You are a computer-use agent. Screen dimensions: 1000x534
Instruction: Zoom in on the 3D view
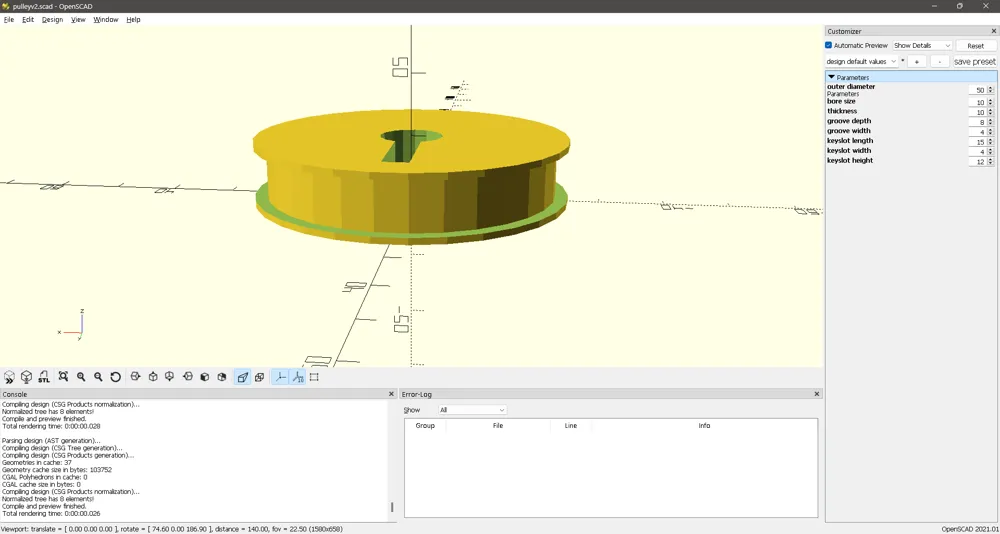point(81,377)
